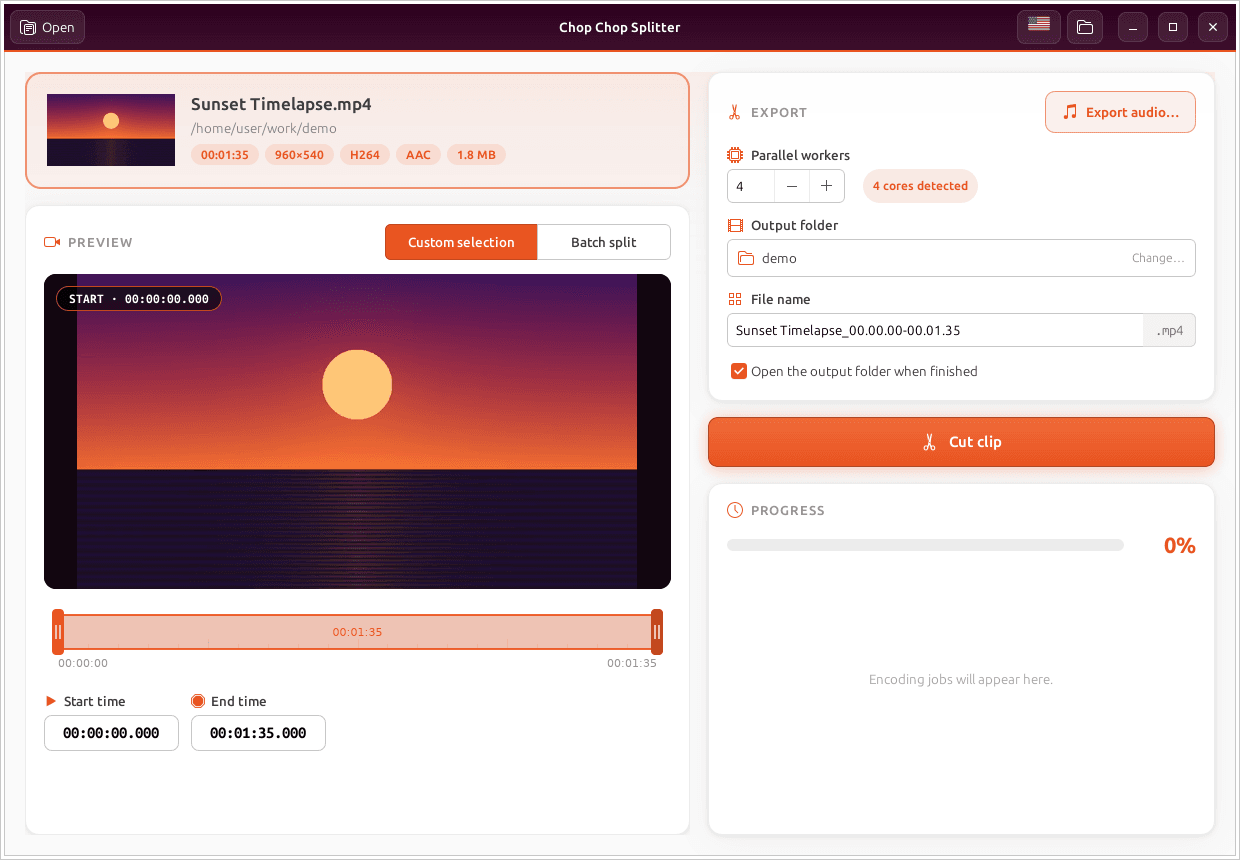Click the scissors icon beside EXPORT
The image size is (1240, 860).
coord(734,112)
